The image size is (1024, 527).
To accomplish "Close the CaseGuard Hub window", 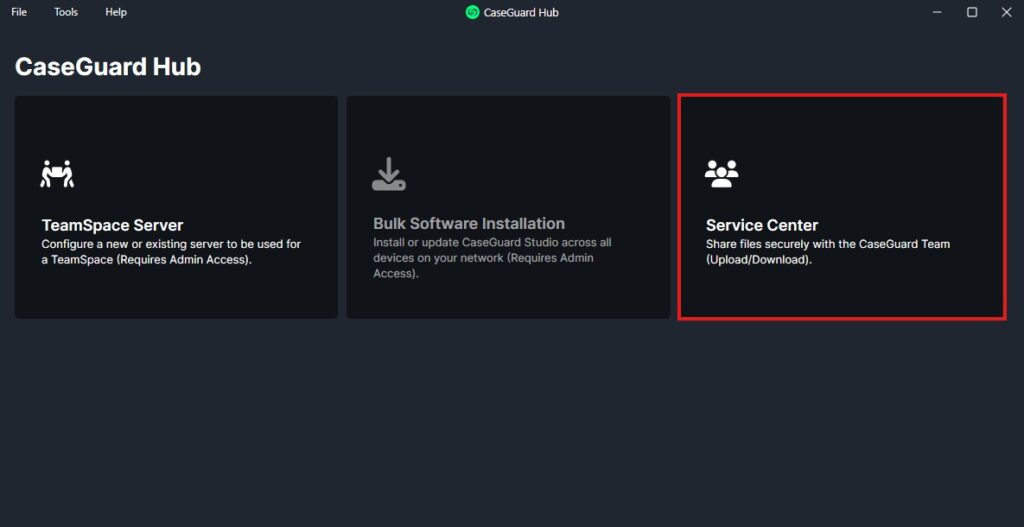I will [1006, 12].
